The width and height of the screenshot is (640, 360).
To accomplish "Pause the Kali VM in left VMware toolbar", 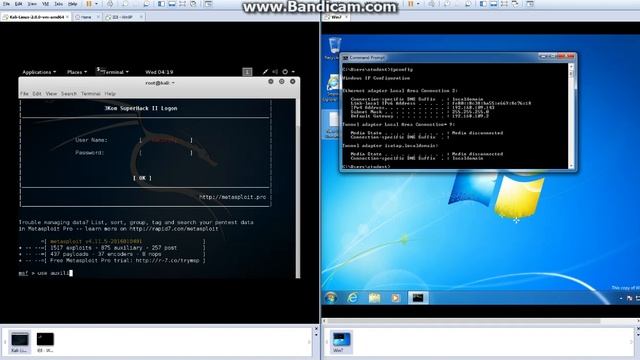I will [89, 4].
